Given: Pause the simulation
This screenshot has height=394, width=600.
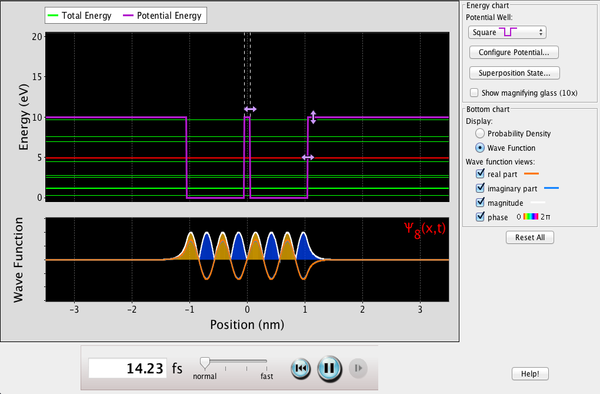Looking at the screenshot, I should (329, 368).
